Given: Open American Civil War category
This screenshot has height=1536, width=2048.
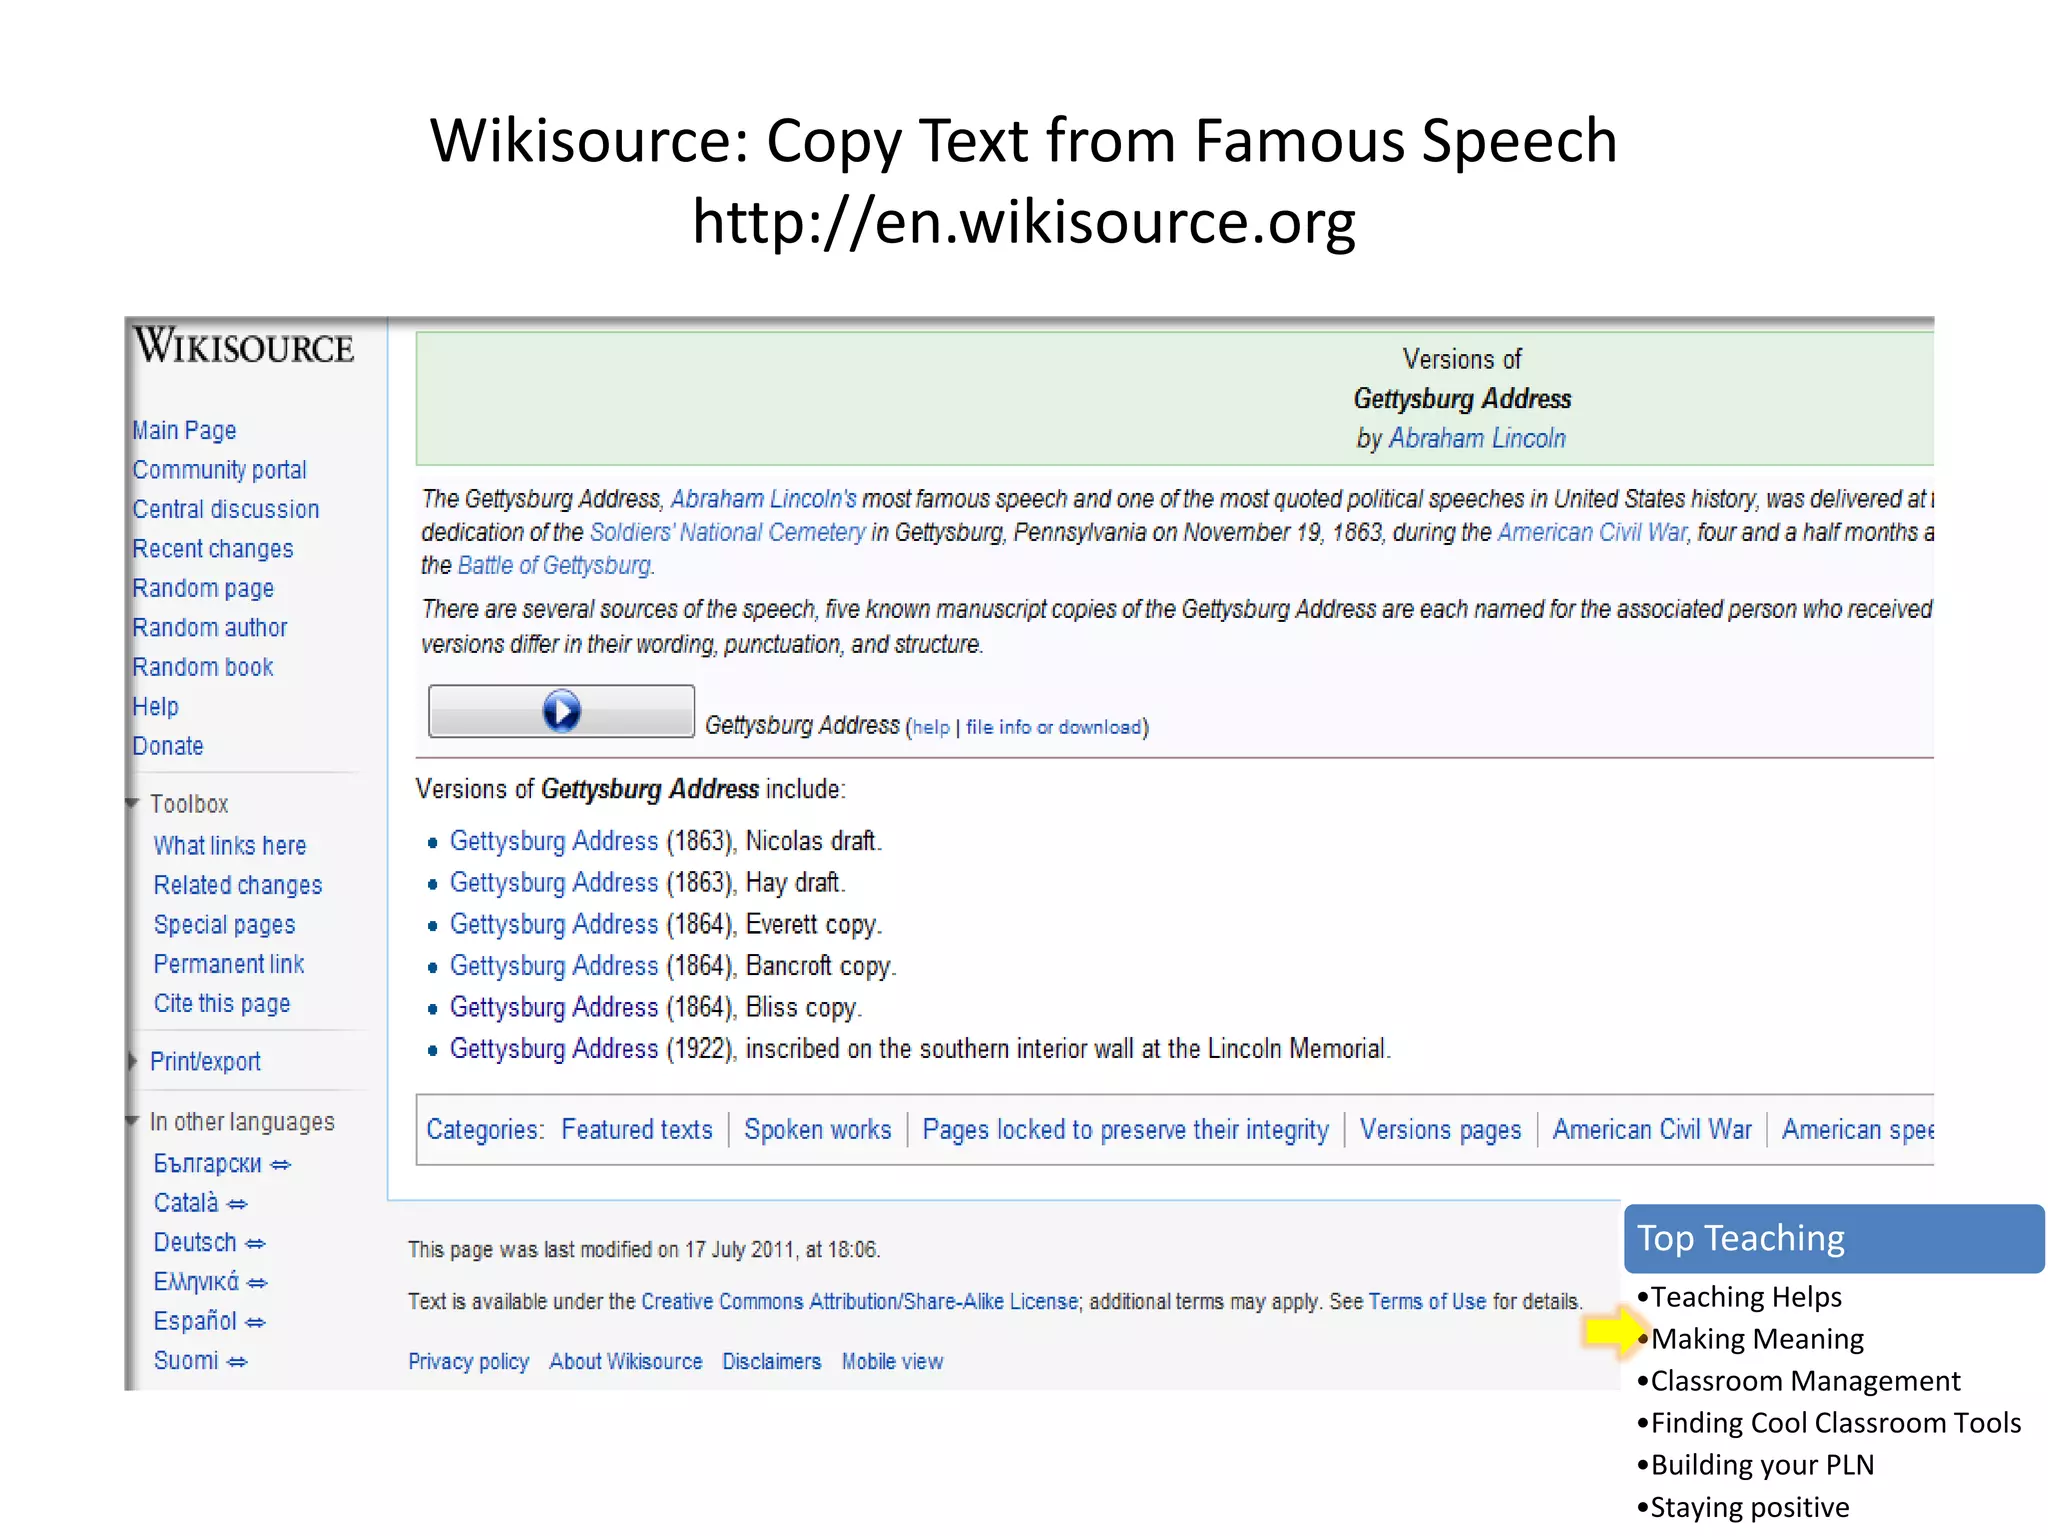Looking at the screenshot, I should click(1652, 1129).
